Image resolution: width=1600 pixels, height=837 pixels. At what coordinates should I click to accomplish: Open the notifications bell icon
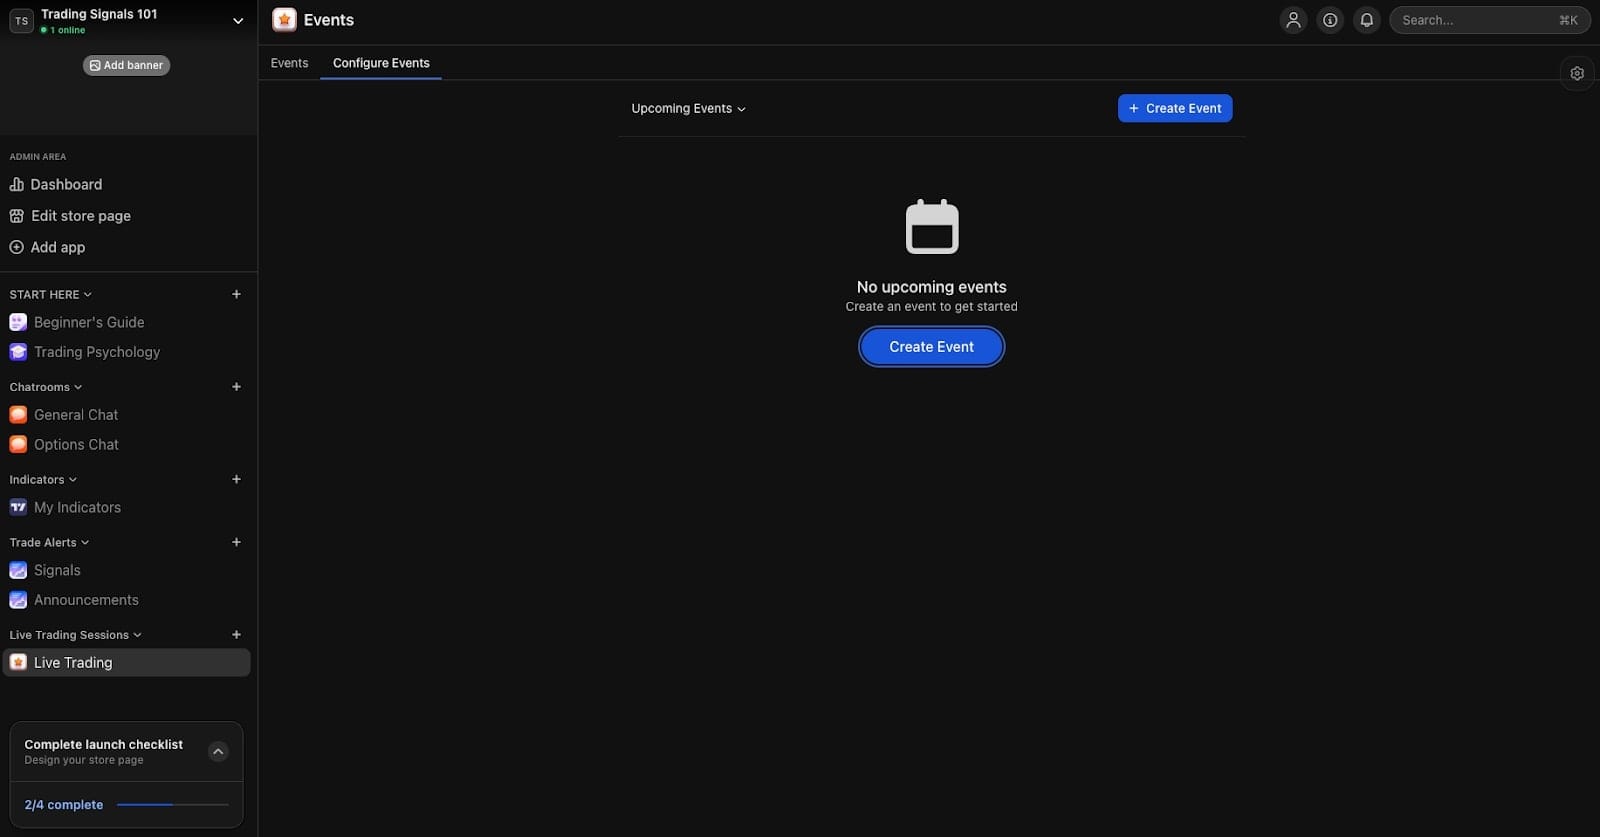[1366, 20]
